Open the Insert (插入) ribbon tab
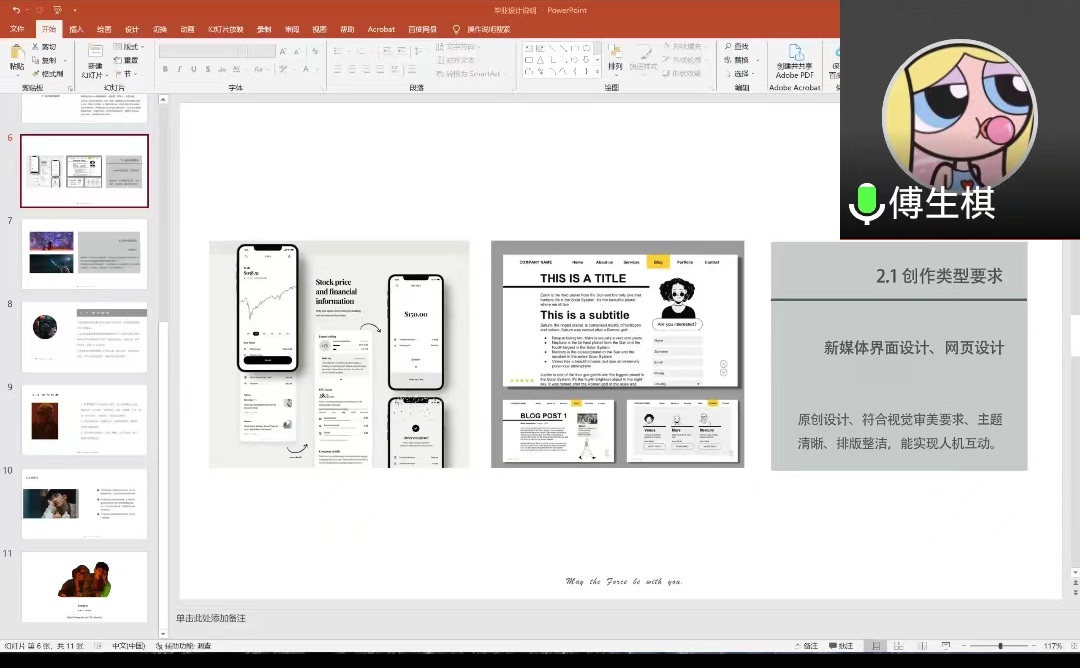Screen dimensions: 1080x668 (x=76, y=29)
